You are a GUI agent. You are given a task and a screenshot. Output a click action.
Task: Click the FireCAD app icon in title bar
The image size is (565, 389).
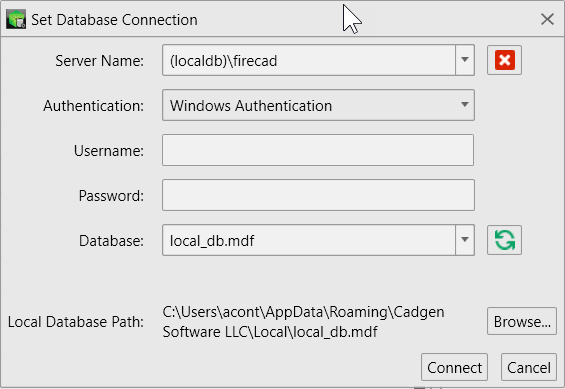(x=16, y=19)
